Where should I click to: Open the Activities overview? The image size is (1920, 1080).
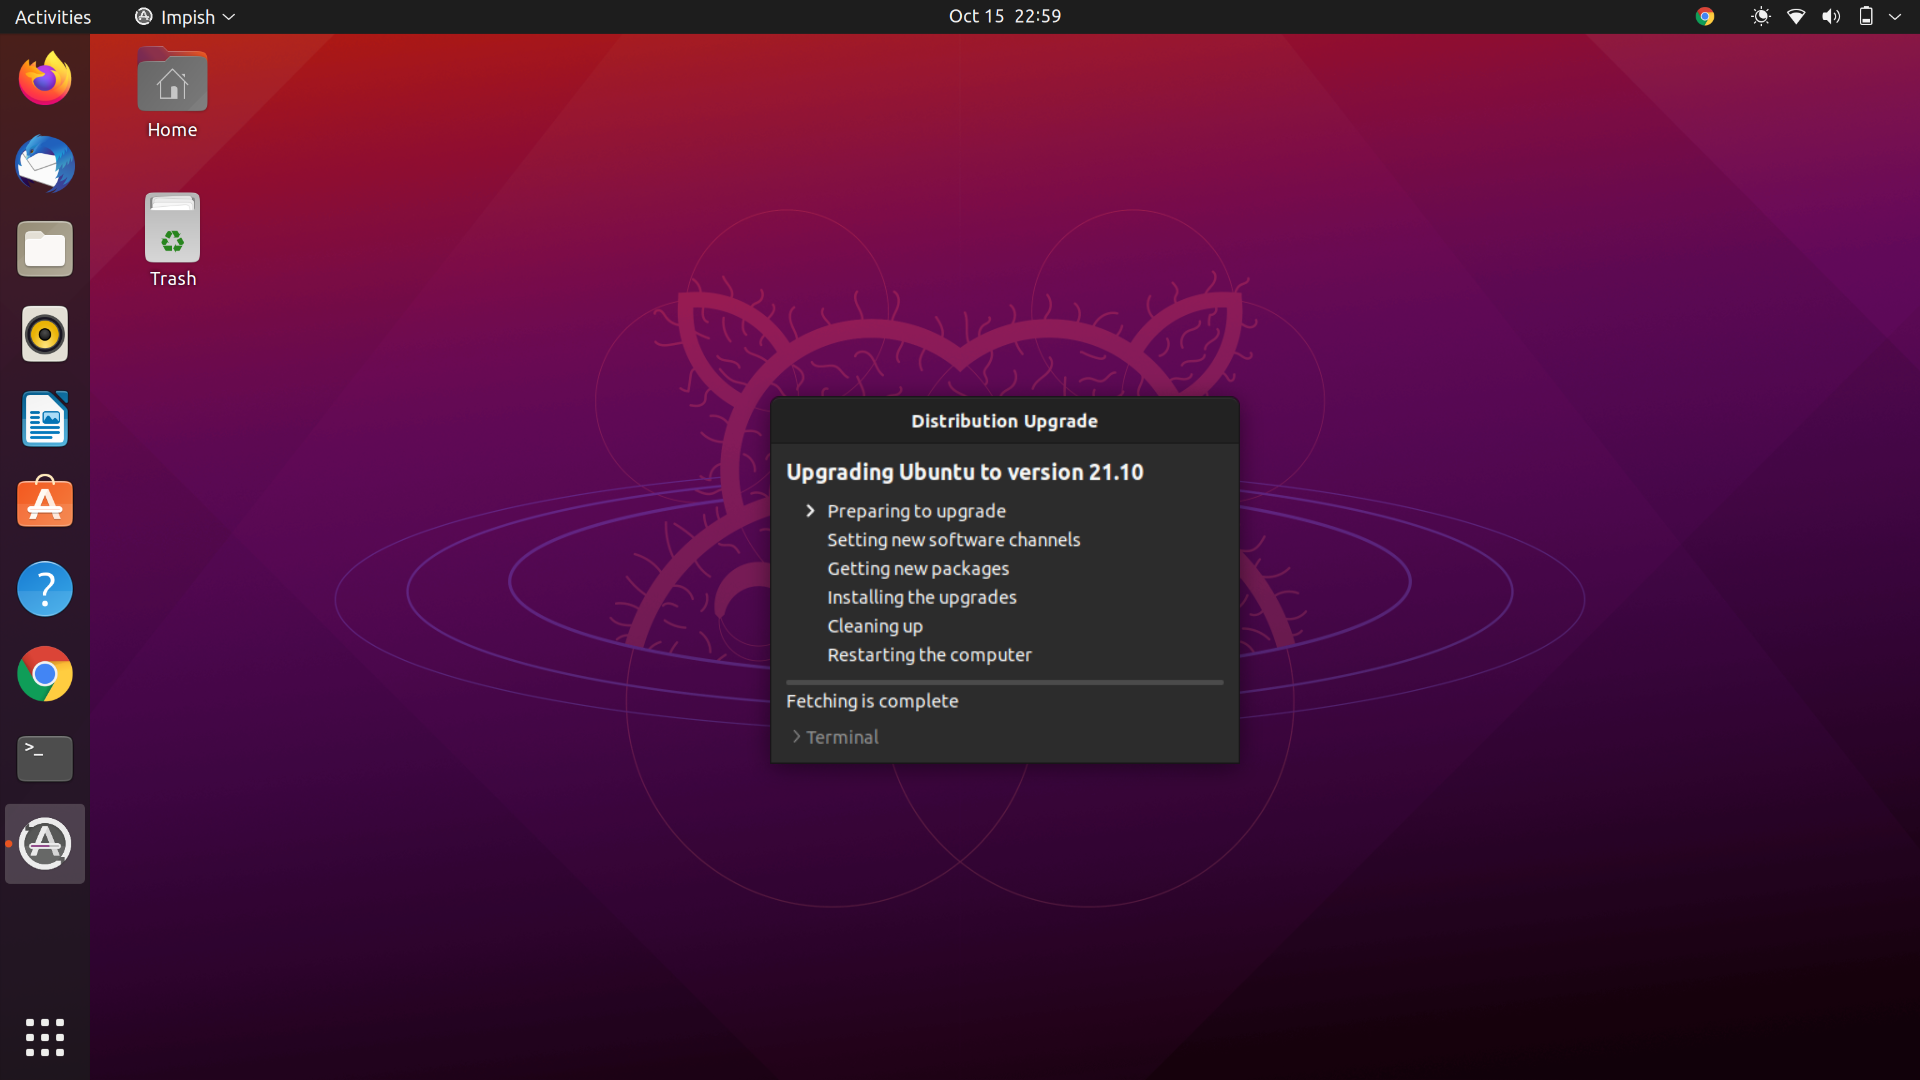pos(53,16)
